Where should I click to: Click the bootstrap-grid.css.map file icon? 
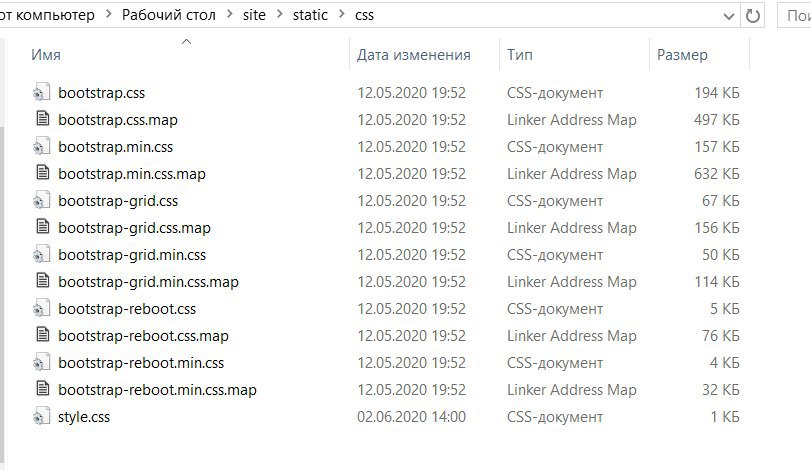pos(42,226)
